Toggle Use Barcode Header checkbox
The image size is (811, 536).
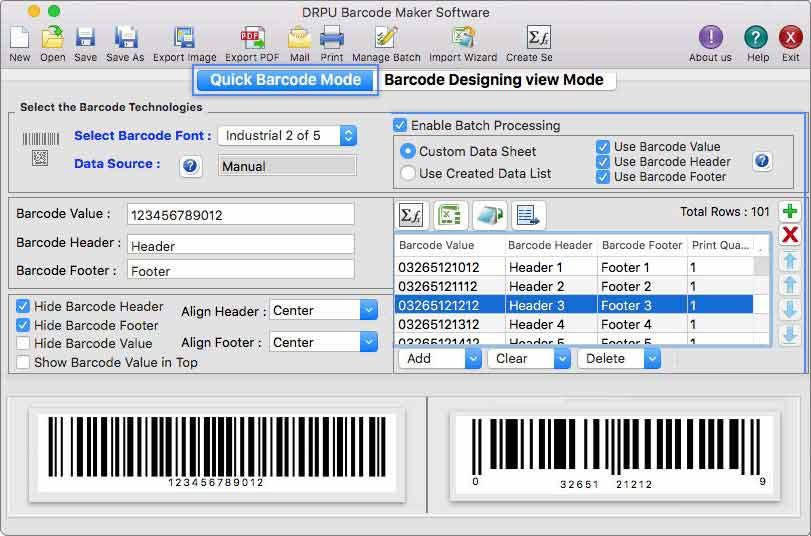(x=603, y=162)
